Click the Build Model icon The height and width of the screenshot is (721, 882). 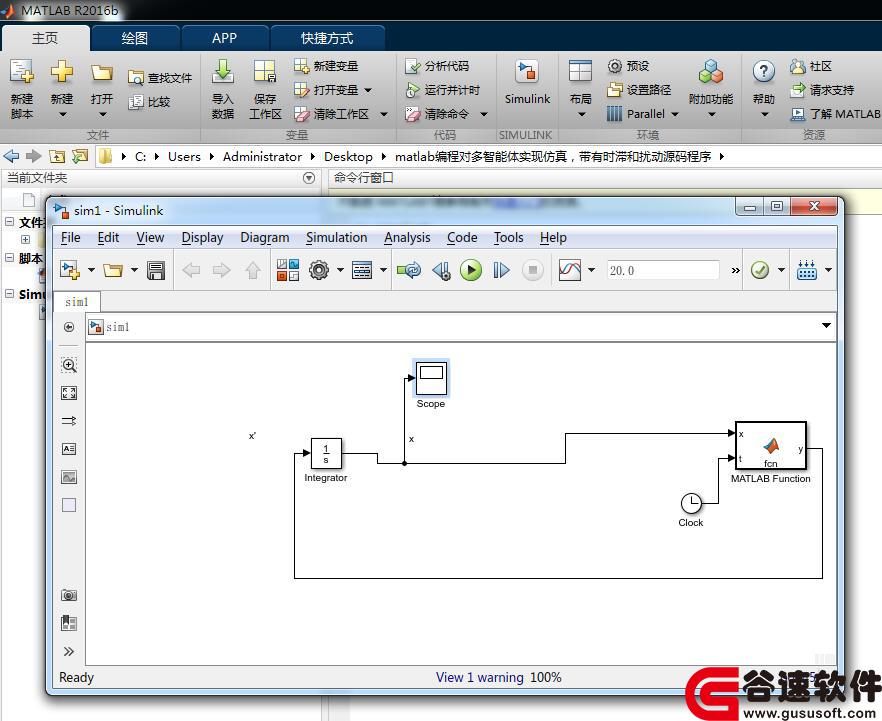807,271
